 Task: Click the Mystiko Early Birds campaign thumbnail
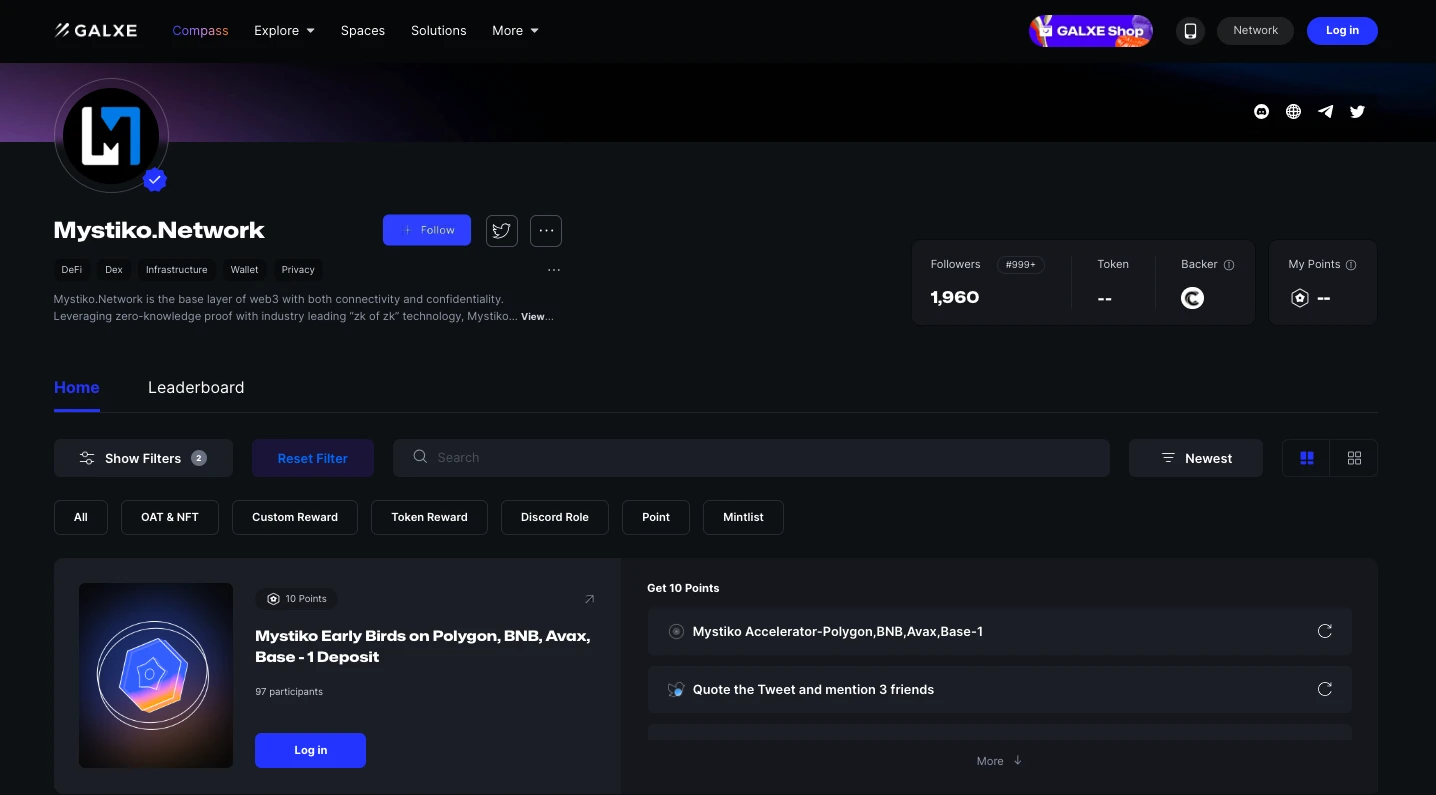pyautogui.click(x=156, y=675)
